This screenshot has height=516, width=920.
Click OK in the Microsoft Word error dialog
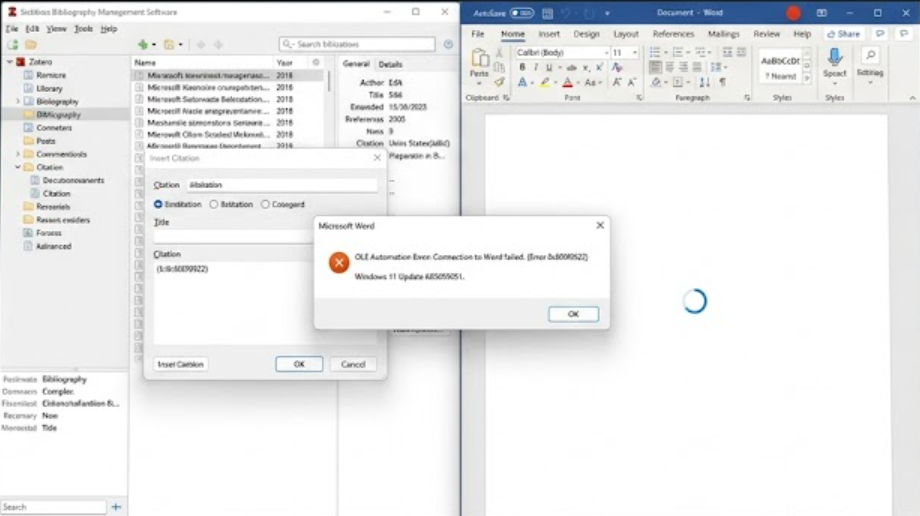pos(573,314)
